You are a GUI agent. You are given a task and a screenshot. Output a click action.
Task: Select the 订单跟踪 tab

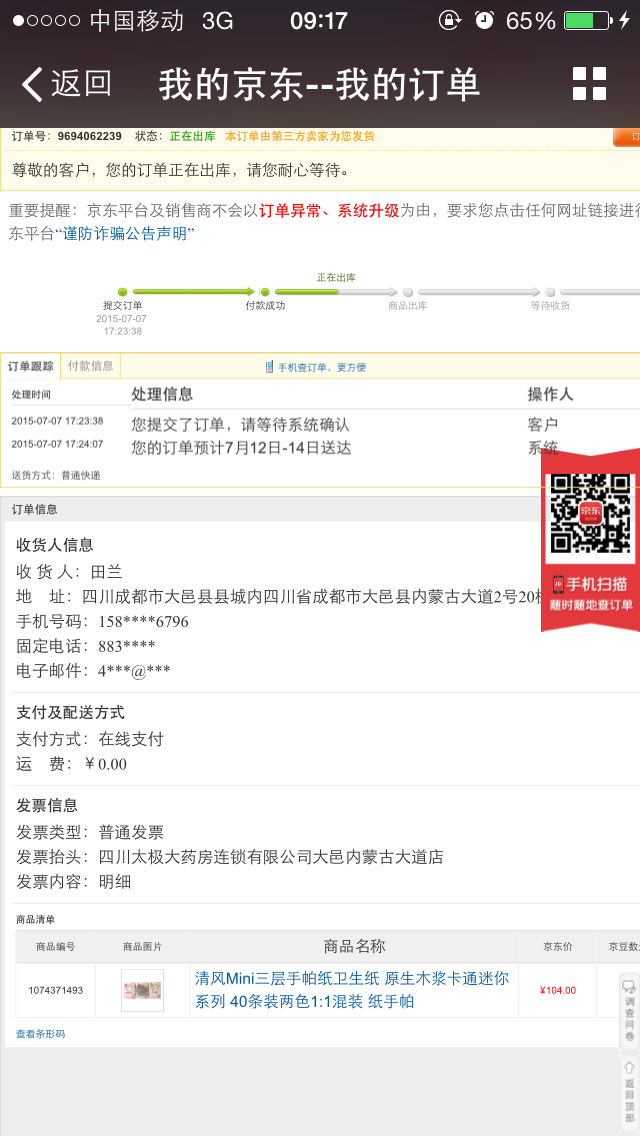click(x=30, y=366)
